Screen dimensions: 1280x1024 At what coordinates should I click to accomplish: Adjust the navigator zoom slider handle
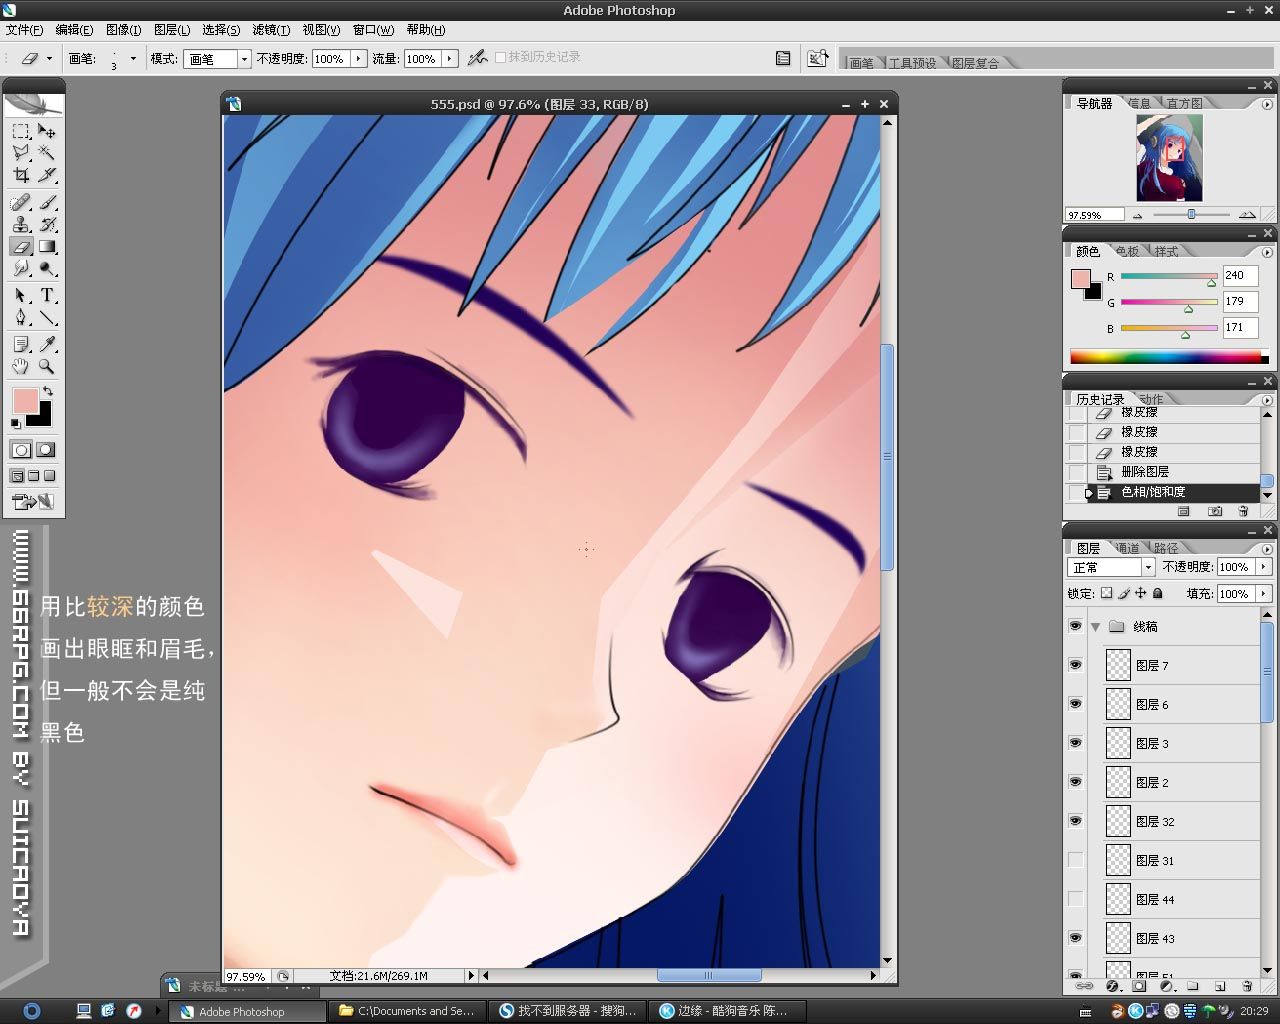[x=1191, y=215]
